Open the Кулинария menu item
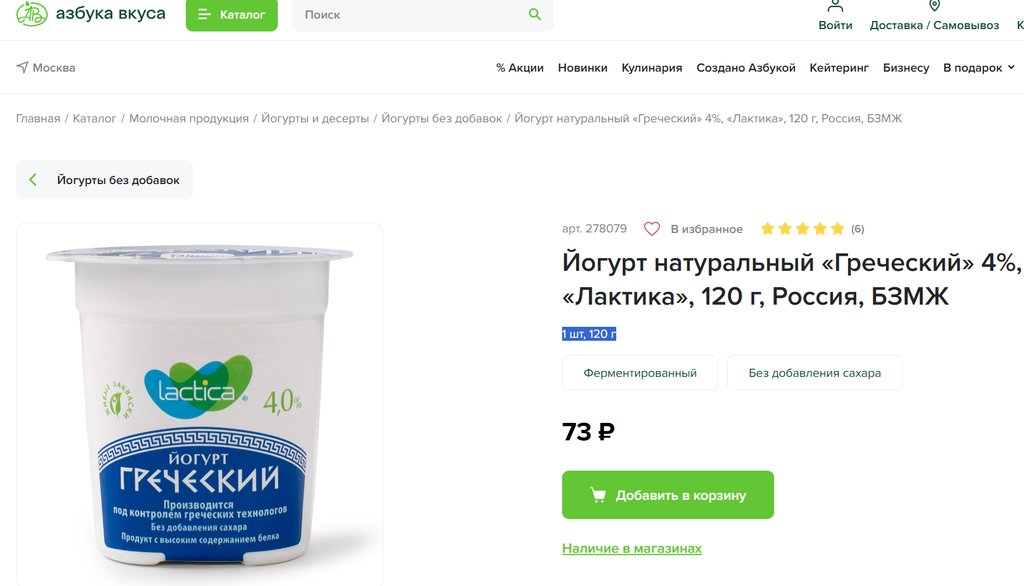This screenshot has width=1024, height=586. coord(652,67)
